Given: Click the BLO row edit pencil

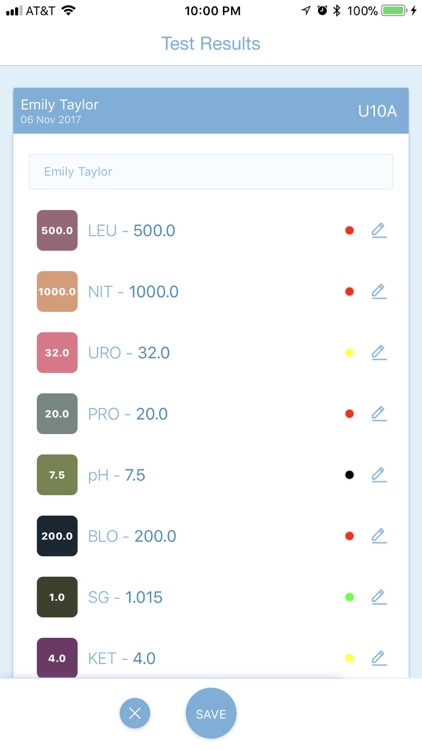Looking at the screenshot, I should coord(379,536).
